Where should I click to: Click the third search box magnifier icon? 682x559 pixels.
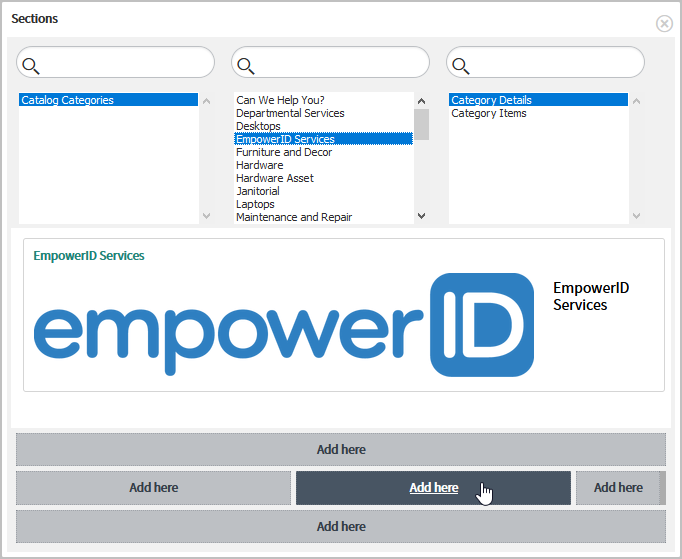(461, 66)
